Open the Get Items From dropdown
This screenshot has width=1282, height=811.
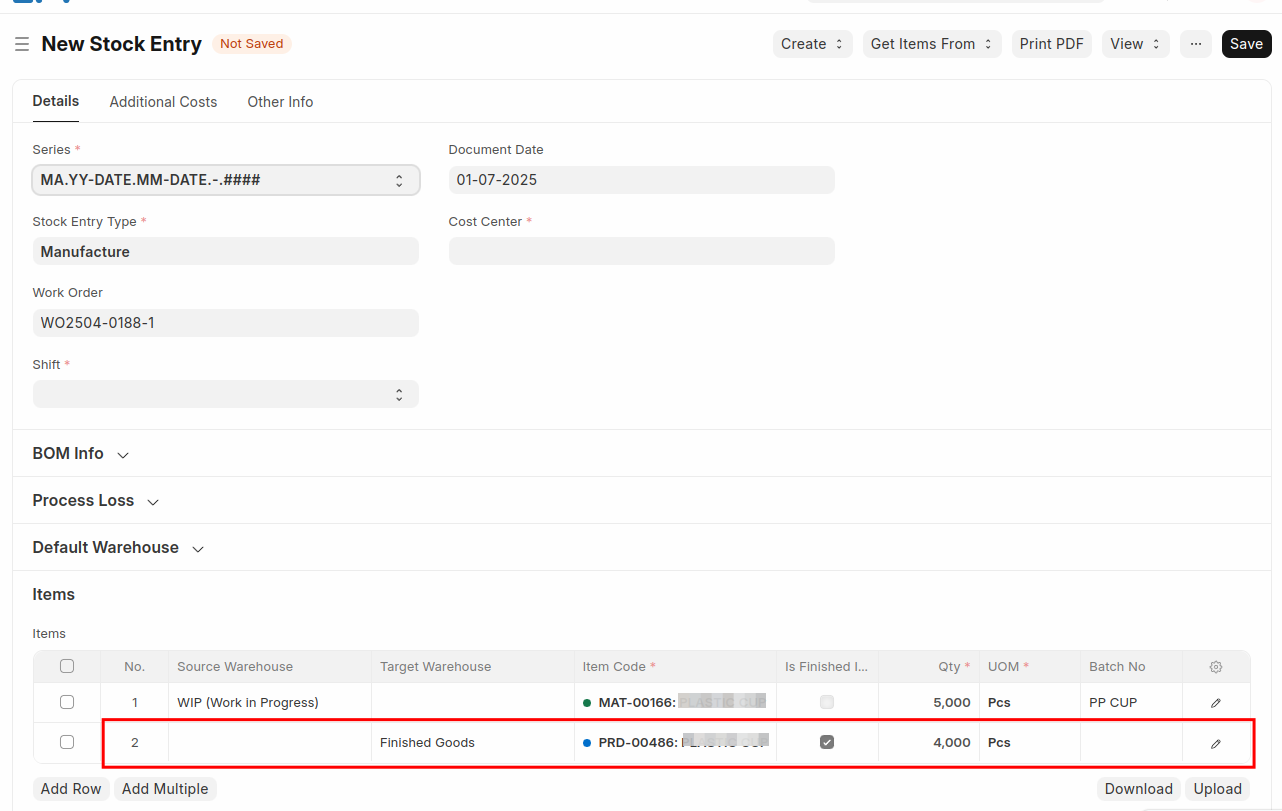pos(932,44)
